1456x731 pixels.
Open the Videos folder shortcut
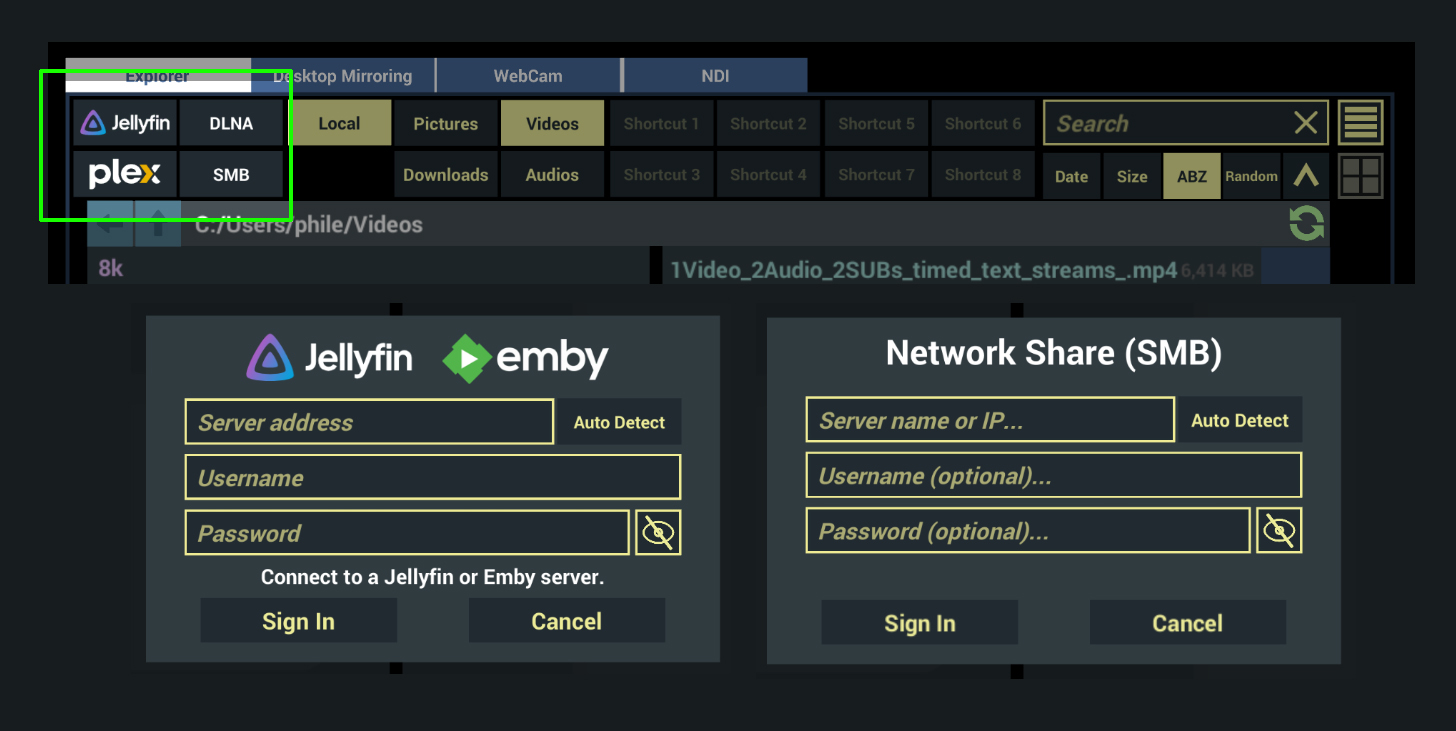pos(552,124)
